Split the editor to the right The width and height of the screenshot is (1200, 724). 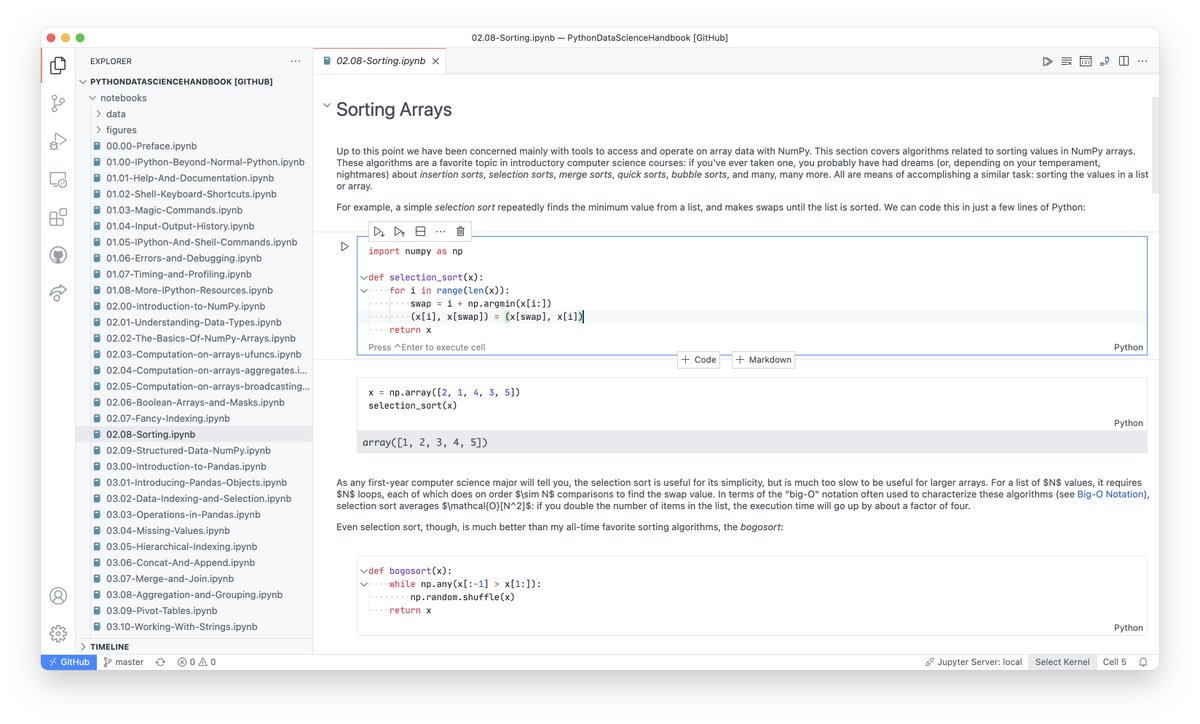[1124, 61]
